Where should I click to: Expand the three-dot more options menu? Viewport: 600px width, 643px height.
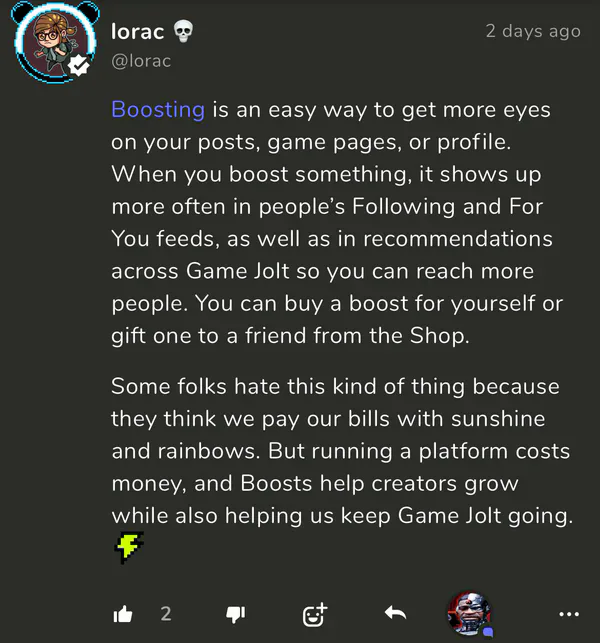[569, 613]
